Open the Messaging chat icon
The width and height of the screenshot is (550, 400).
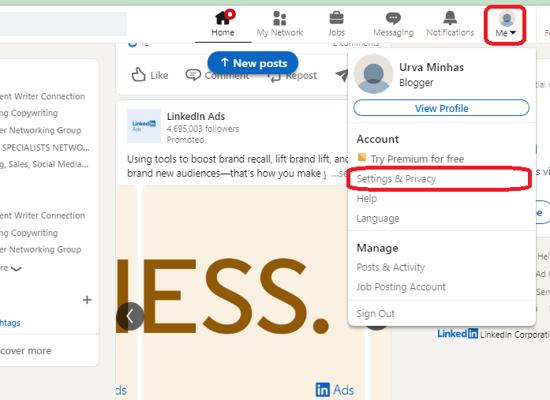pyautogui.click(x=393, y=18)
